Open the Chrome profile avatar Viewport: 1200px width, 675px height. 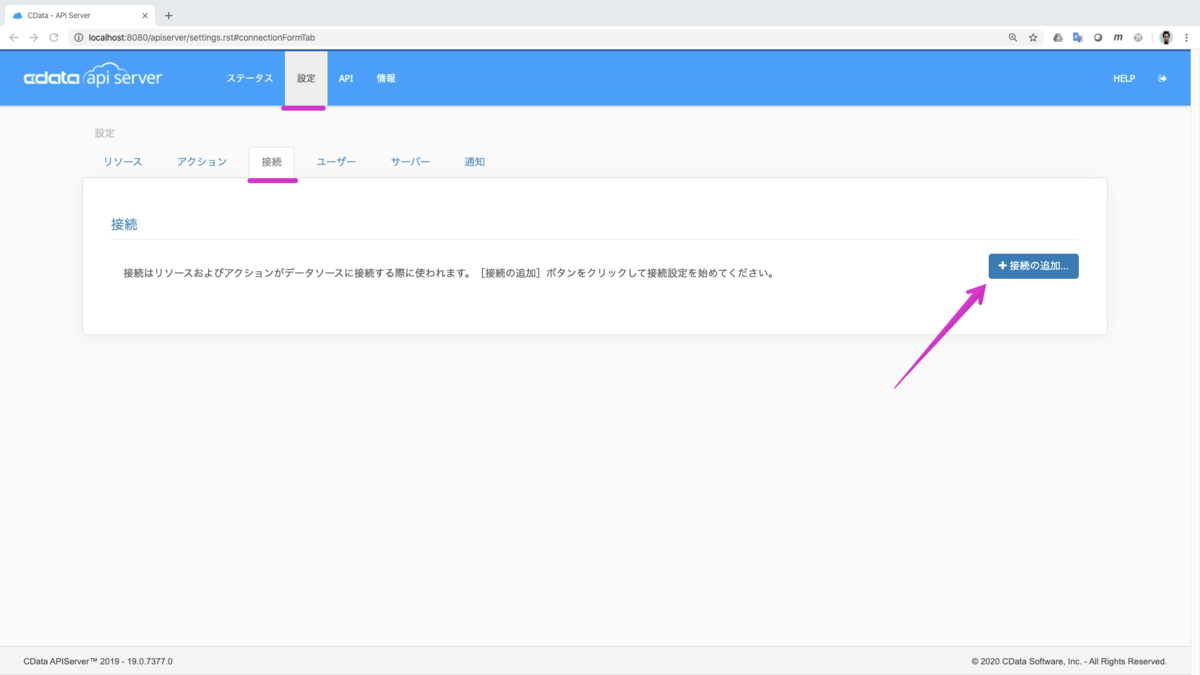[1166, 38]
